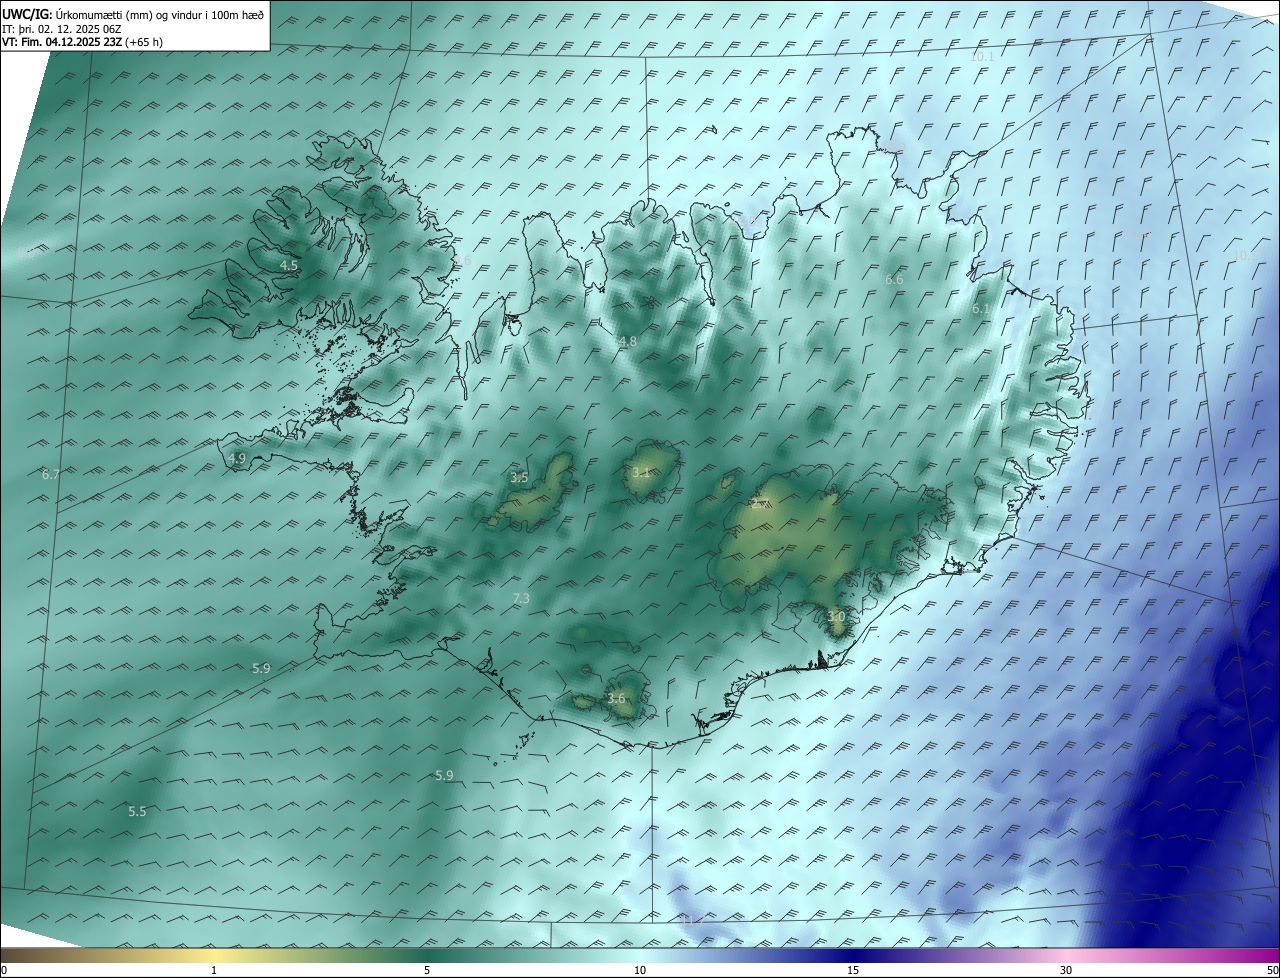Click the color scale tick label 1
1280x978 pixels.
coord(215,970)
